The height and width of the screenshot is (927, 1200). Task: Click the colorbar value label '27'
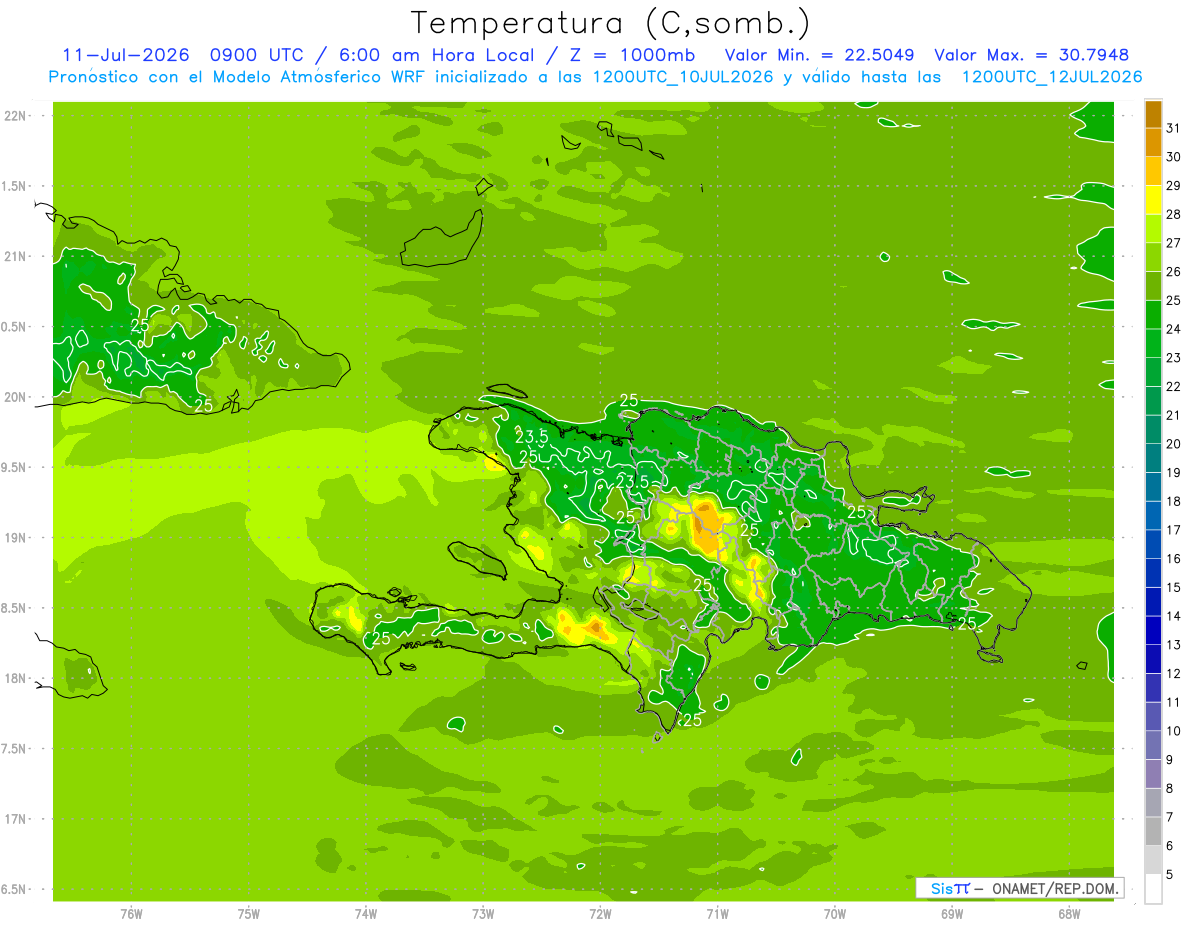tap(1174, 243)
